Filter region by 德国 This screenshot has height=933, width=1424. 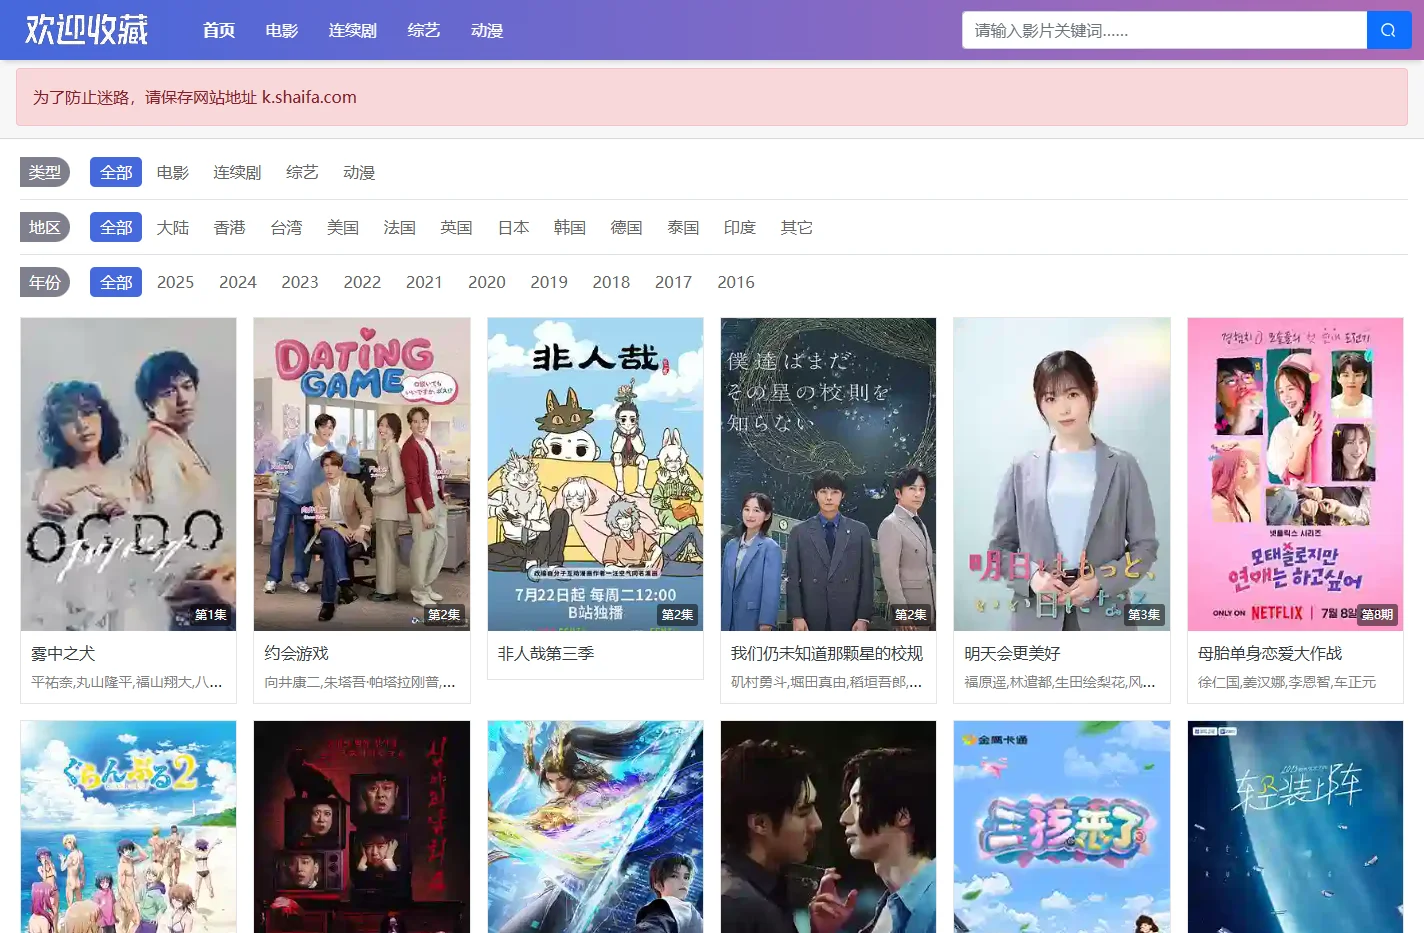tap(627, 227)
